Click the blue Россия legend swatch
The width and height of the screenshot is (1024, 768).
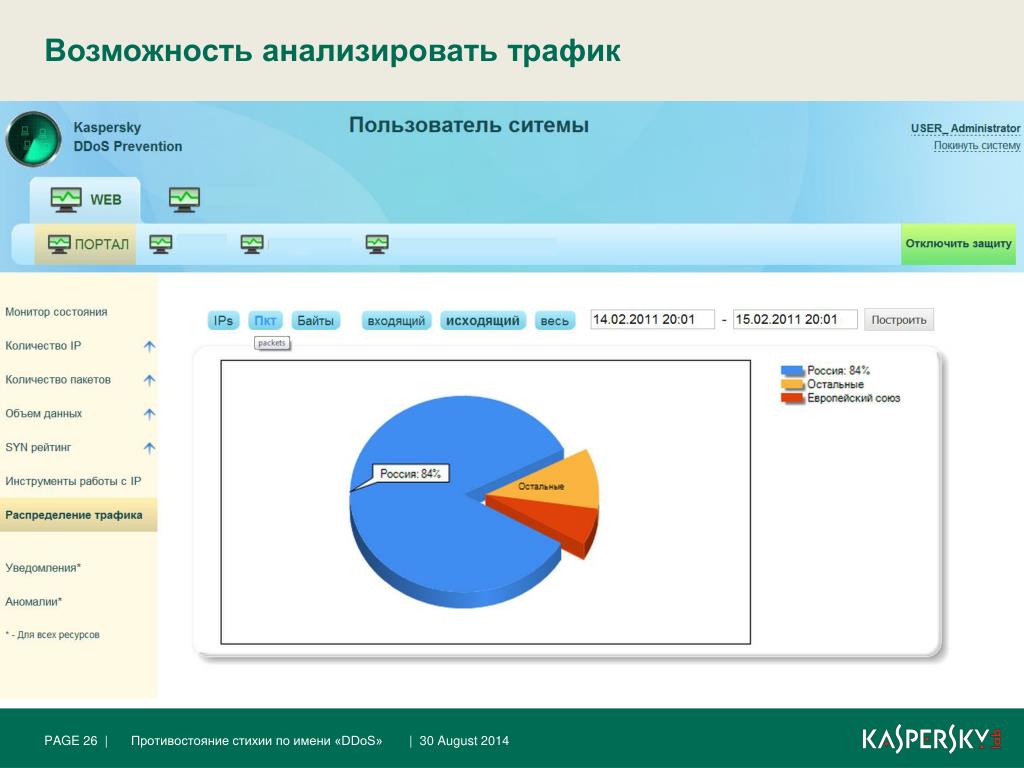coord(792,371)
